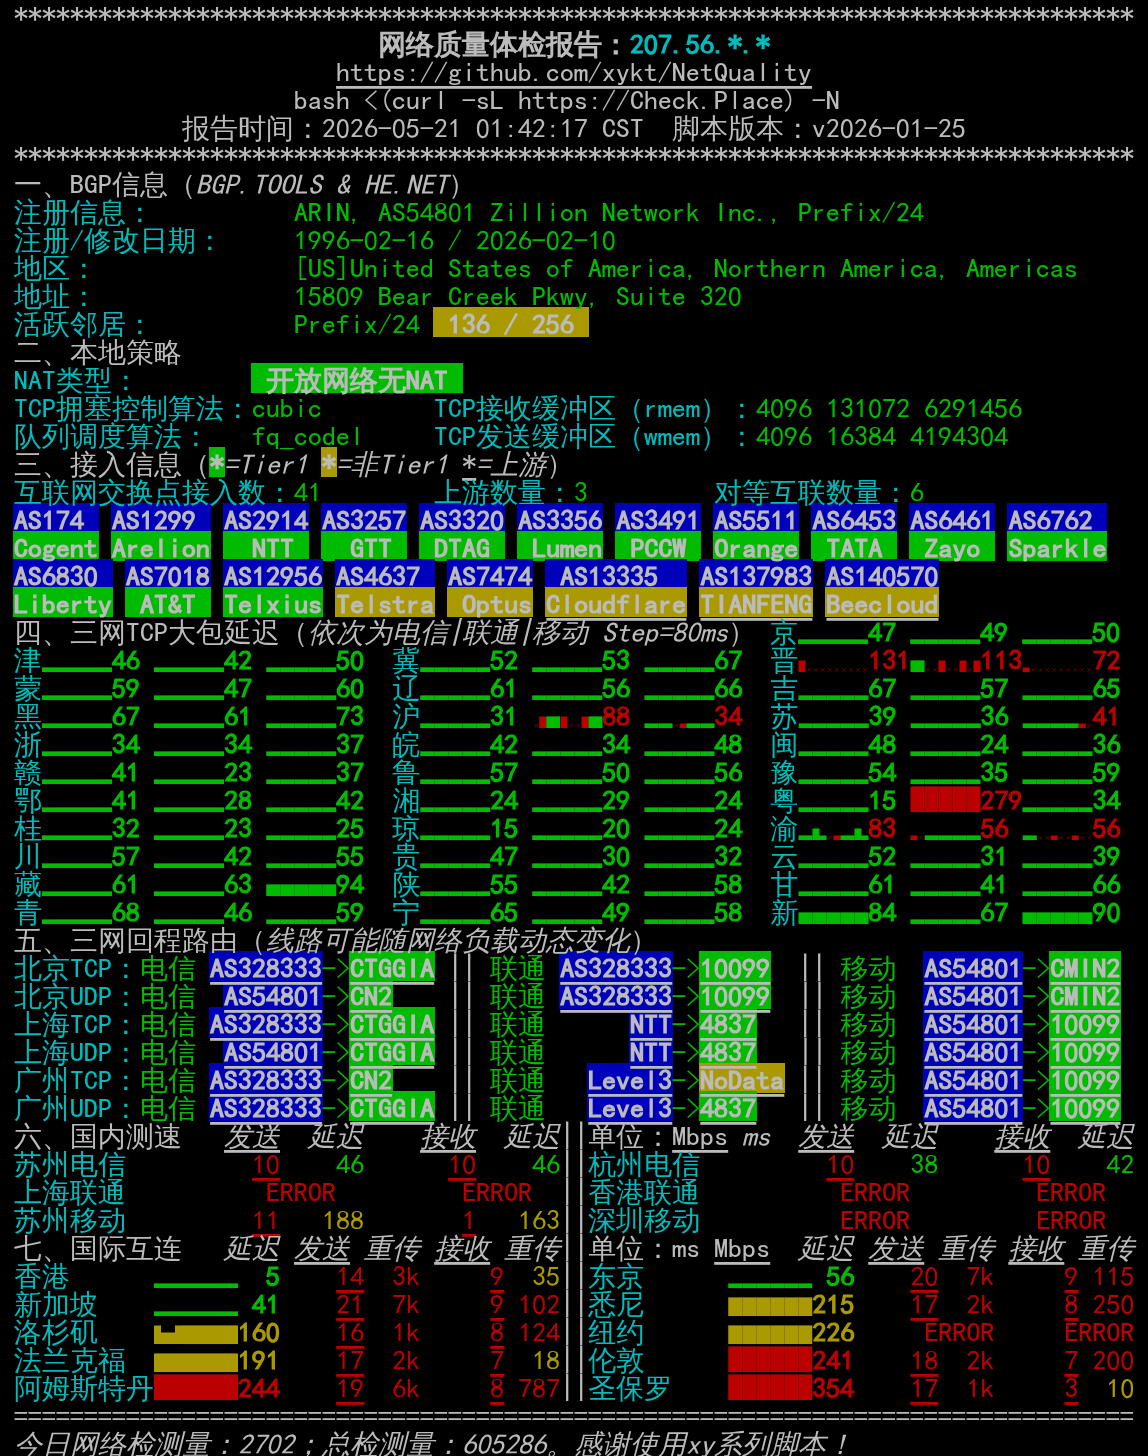Click the AS140570 Beecloud block
1148x1456 pixels.
click(882, 590)
